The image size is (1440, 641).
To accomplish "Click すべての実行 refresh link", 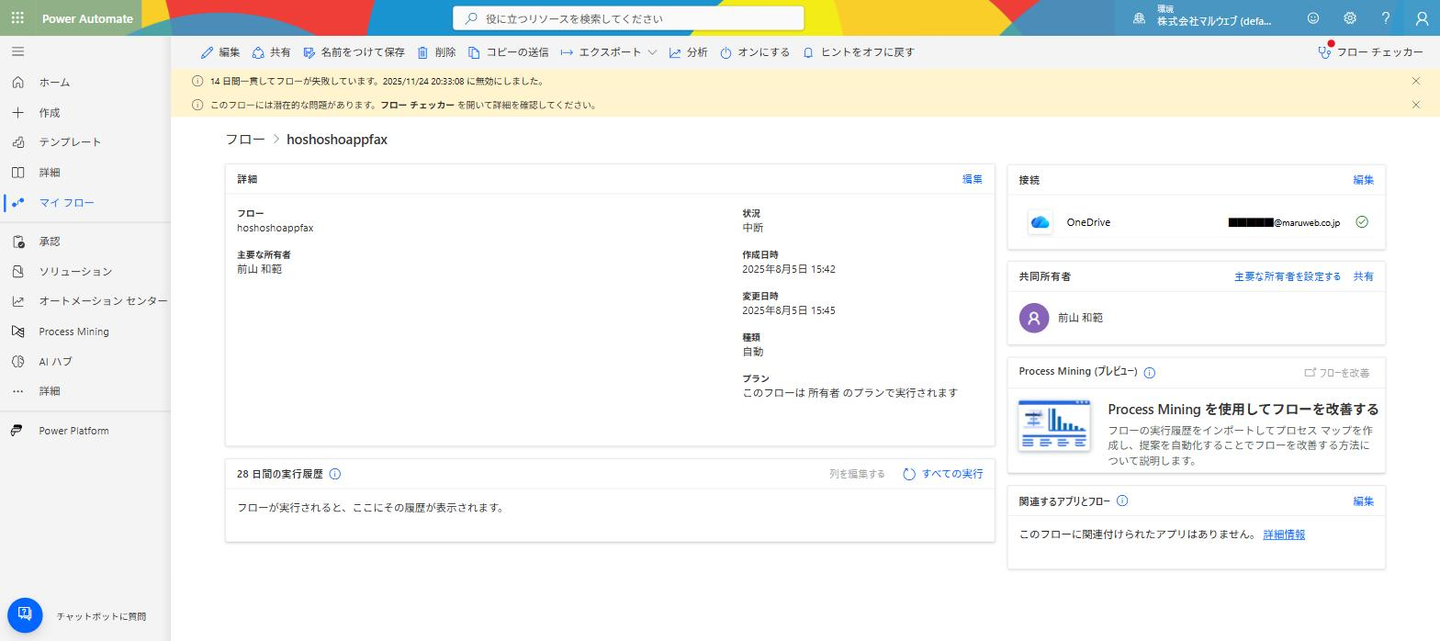I will [943, 474].
